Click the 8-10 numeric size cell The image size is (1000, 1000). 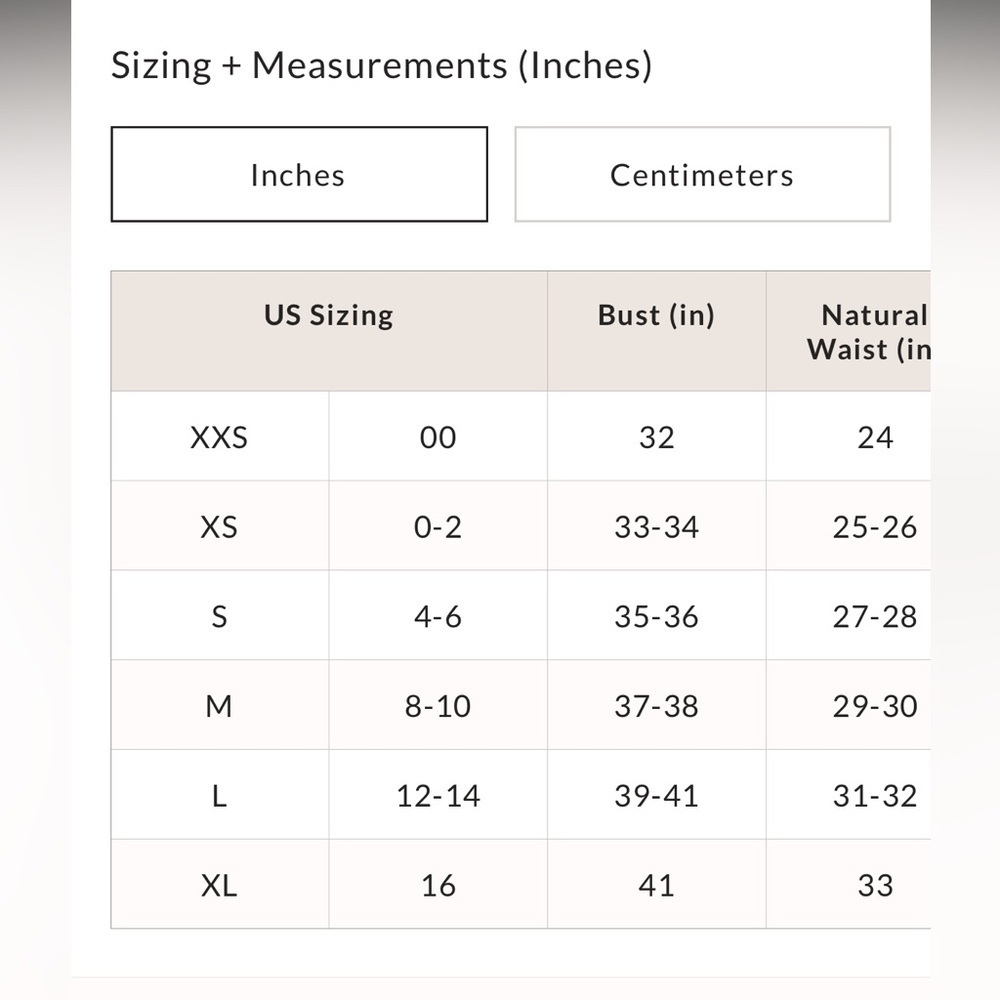438,705
